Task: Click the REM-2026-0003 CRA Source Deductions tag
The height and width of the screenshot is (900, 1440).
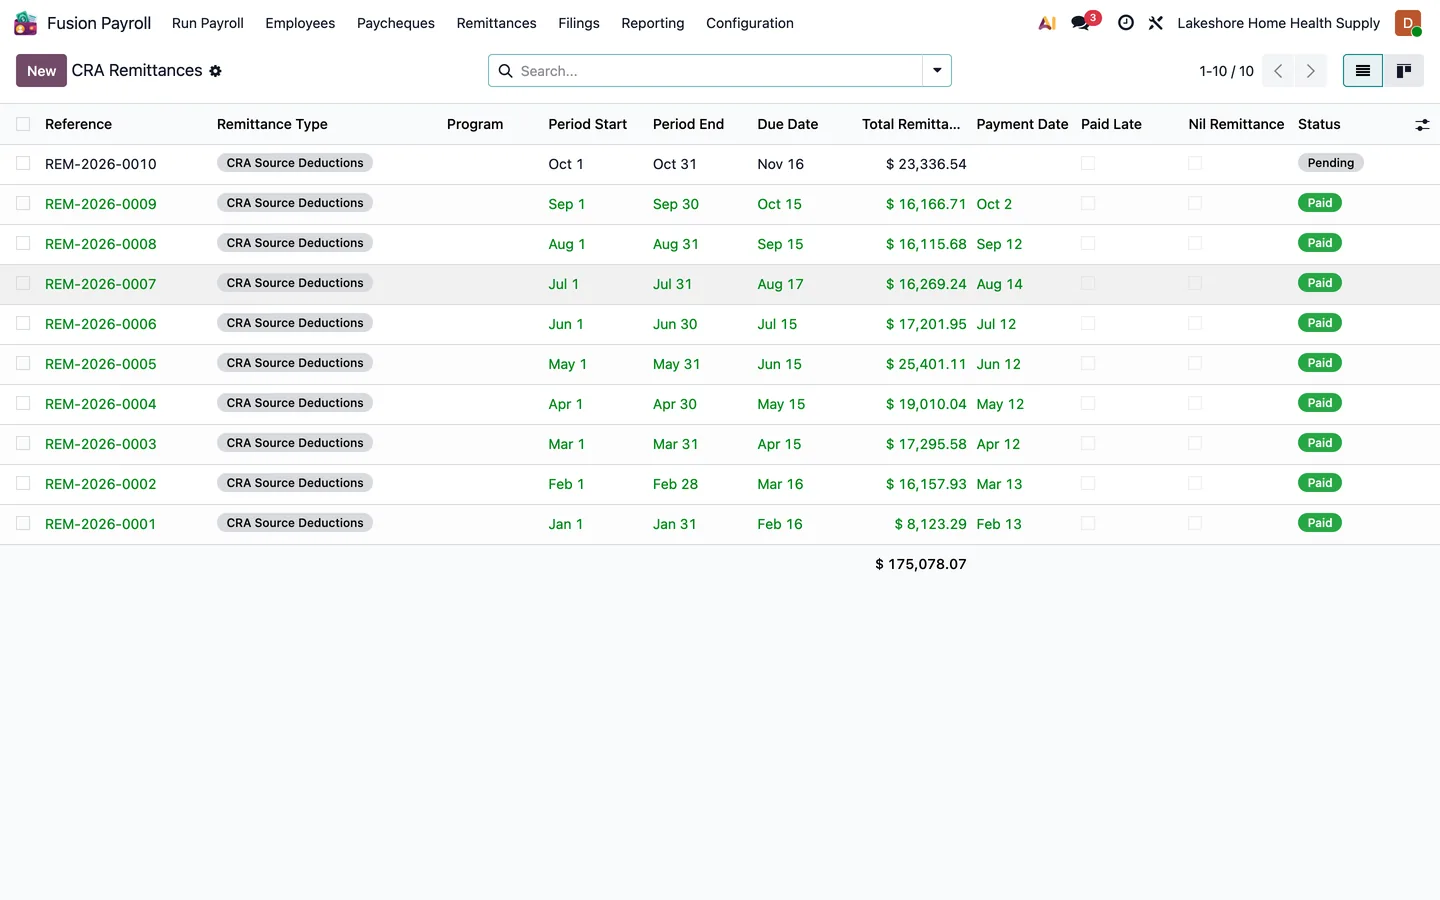Action: pyautogui.click(x=295, y=443)
